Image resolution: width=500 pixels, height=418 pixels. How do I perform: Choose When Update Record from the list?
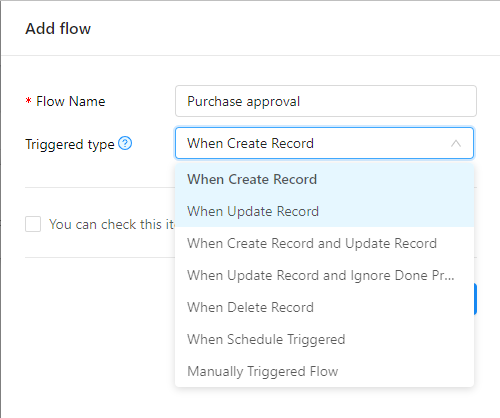[x=324, y=211]
